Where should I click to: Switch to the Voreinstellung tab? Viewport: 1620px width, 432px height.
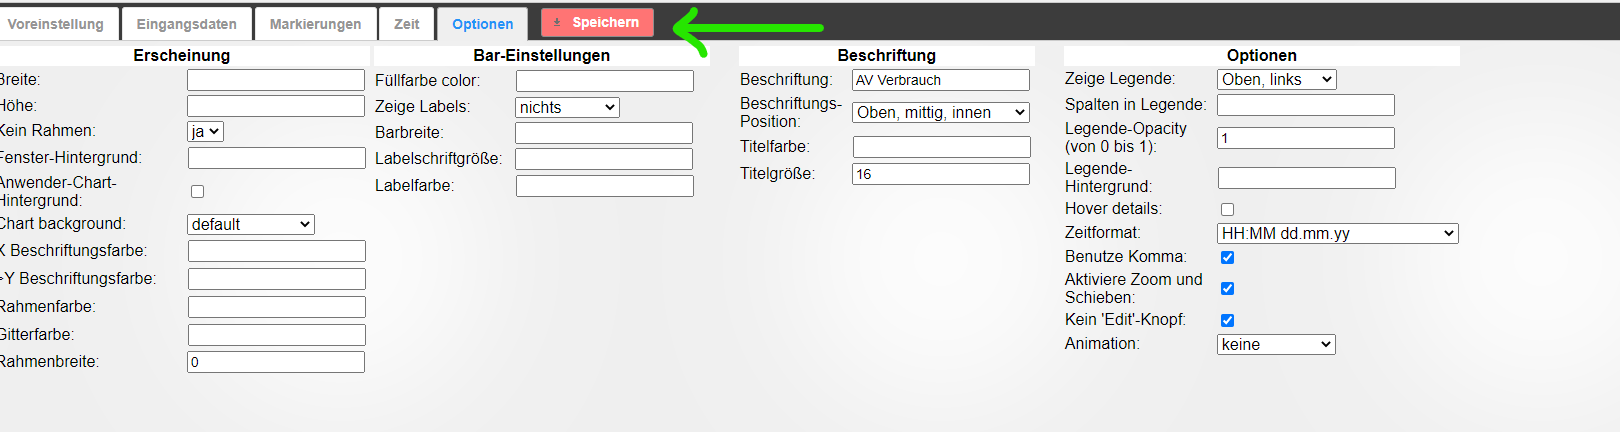(x=56, y=24)
